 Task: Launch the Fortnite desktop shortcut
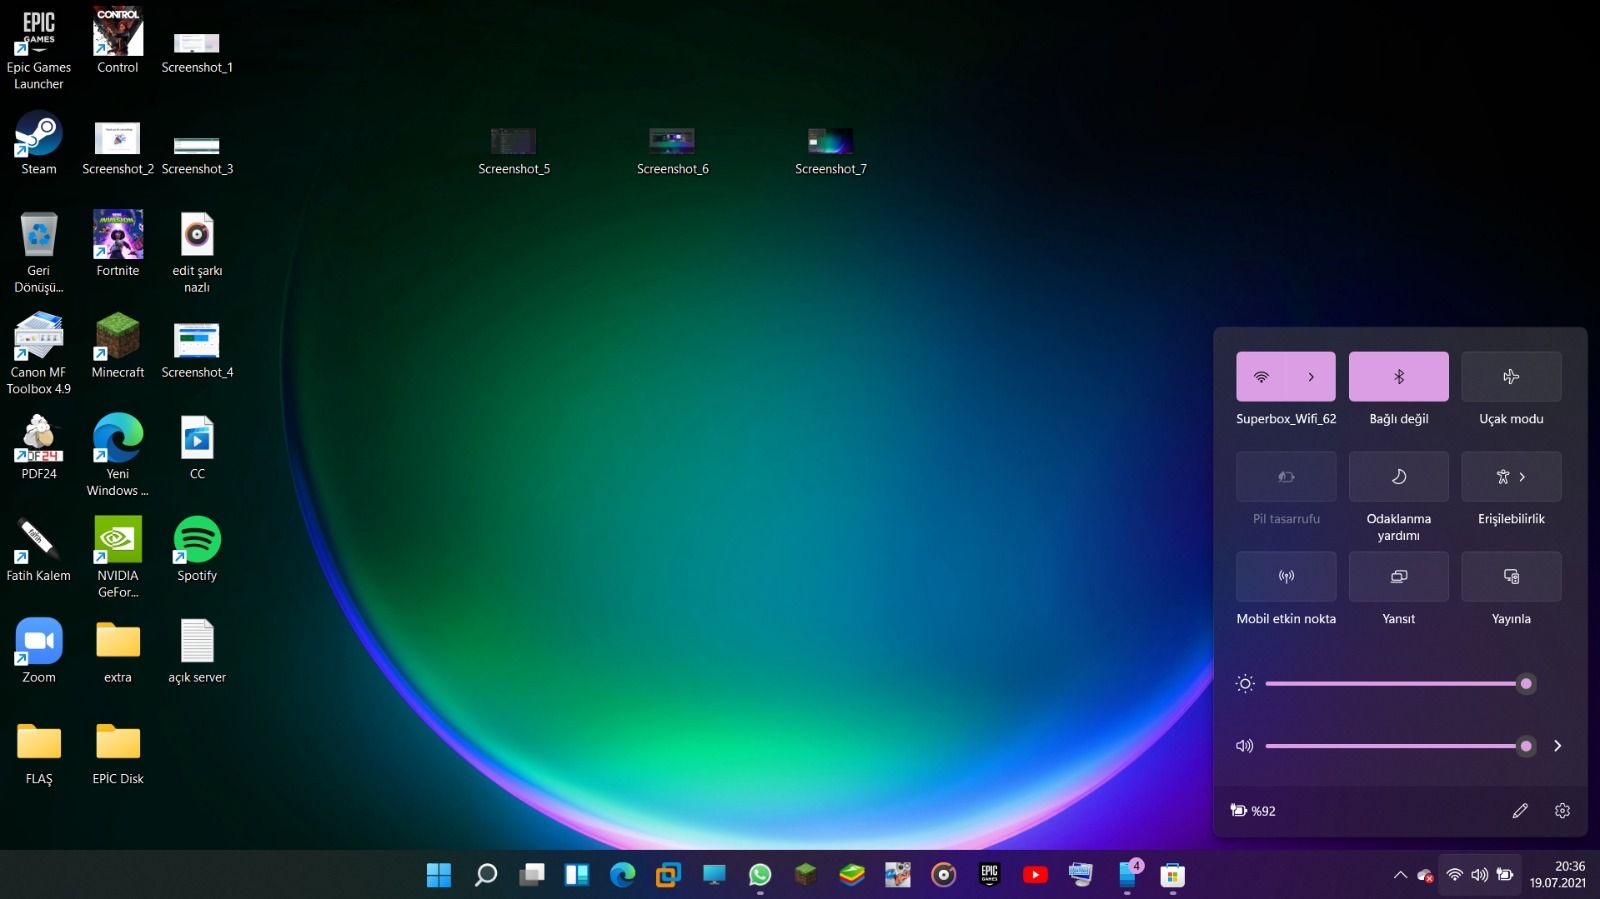(x=118, y=243)
